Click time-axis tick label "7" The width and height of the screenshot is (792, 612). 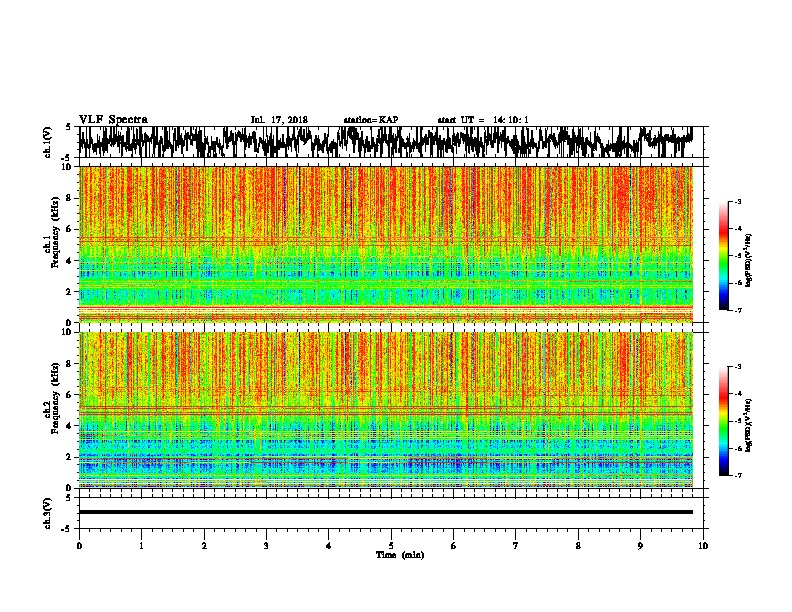[516, 546]
